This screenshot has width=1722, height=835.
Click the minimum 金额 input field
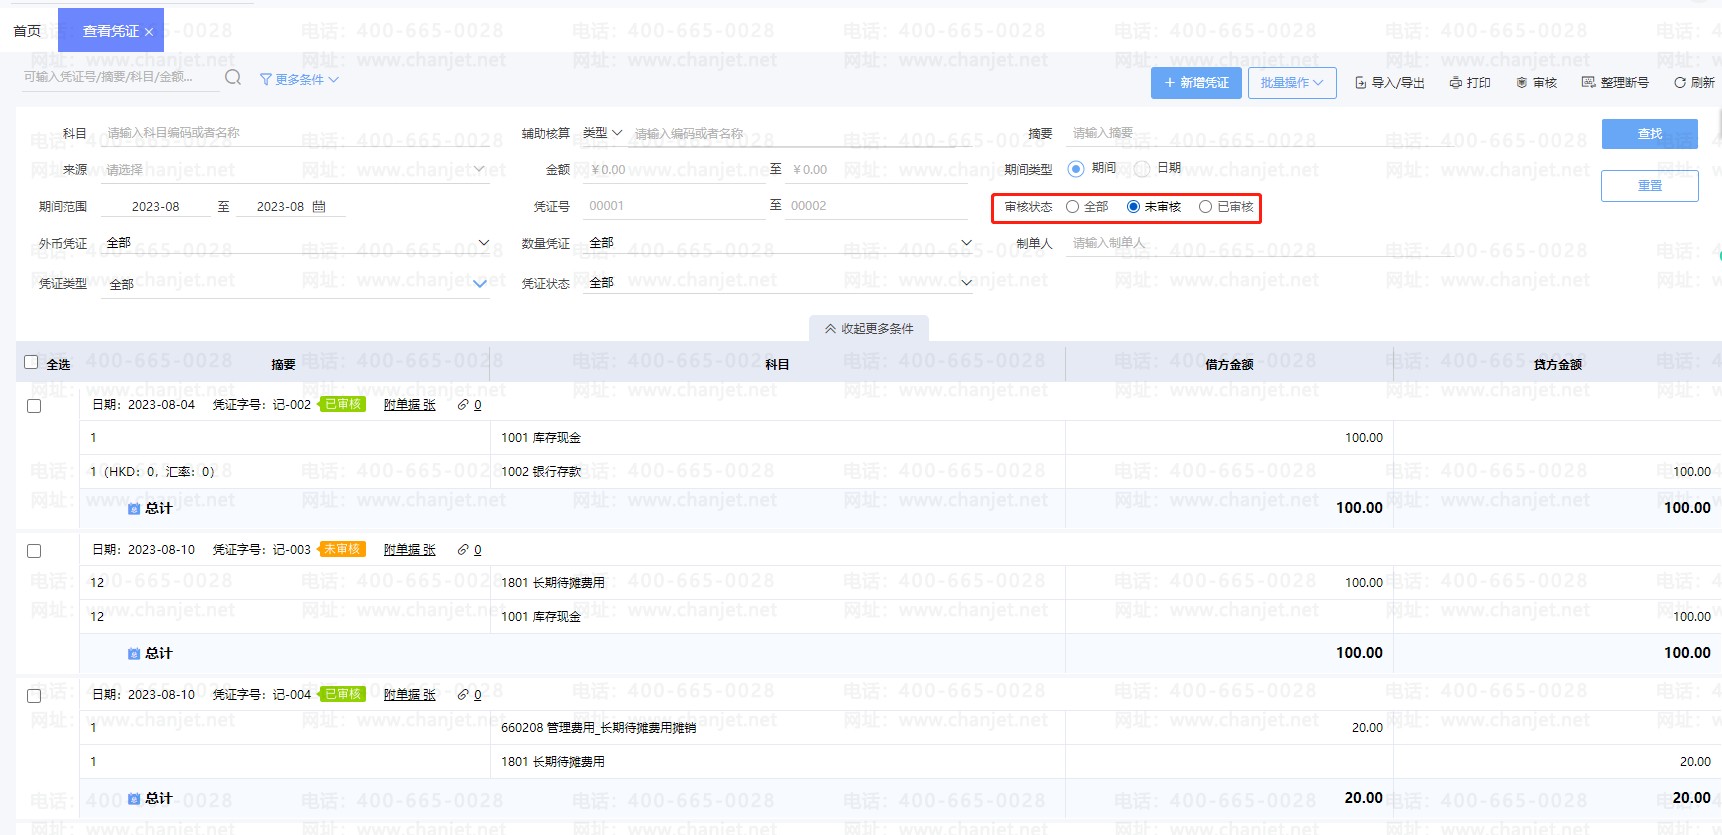pyautogui.click(x=674, y=170)
